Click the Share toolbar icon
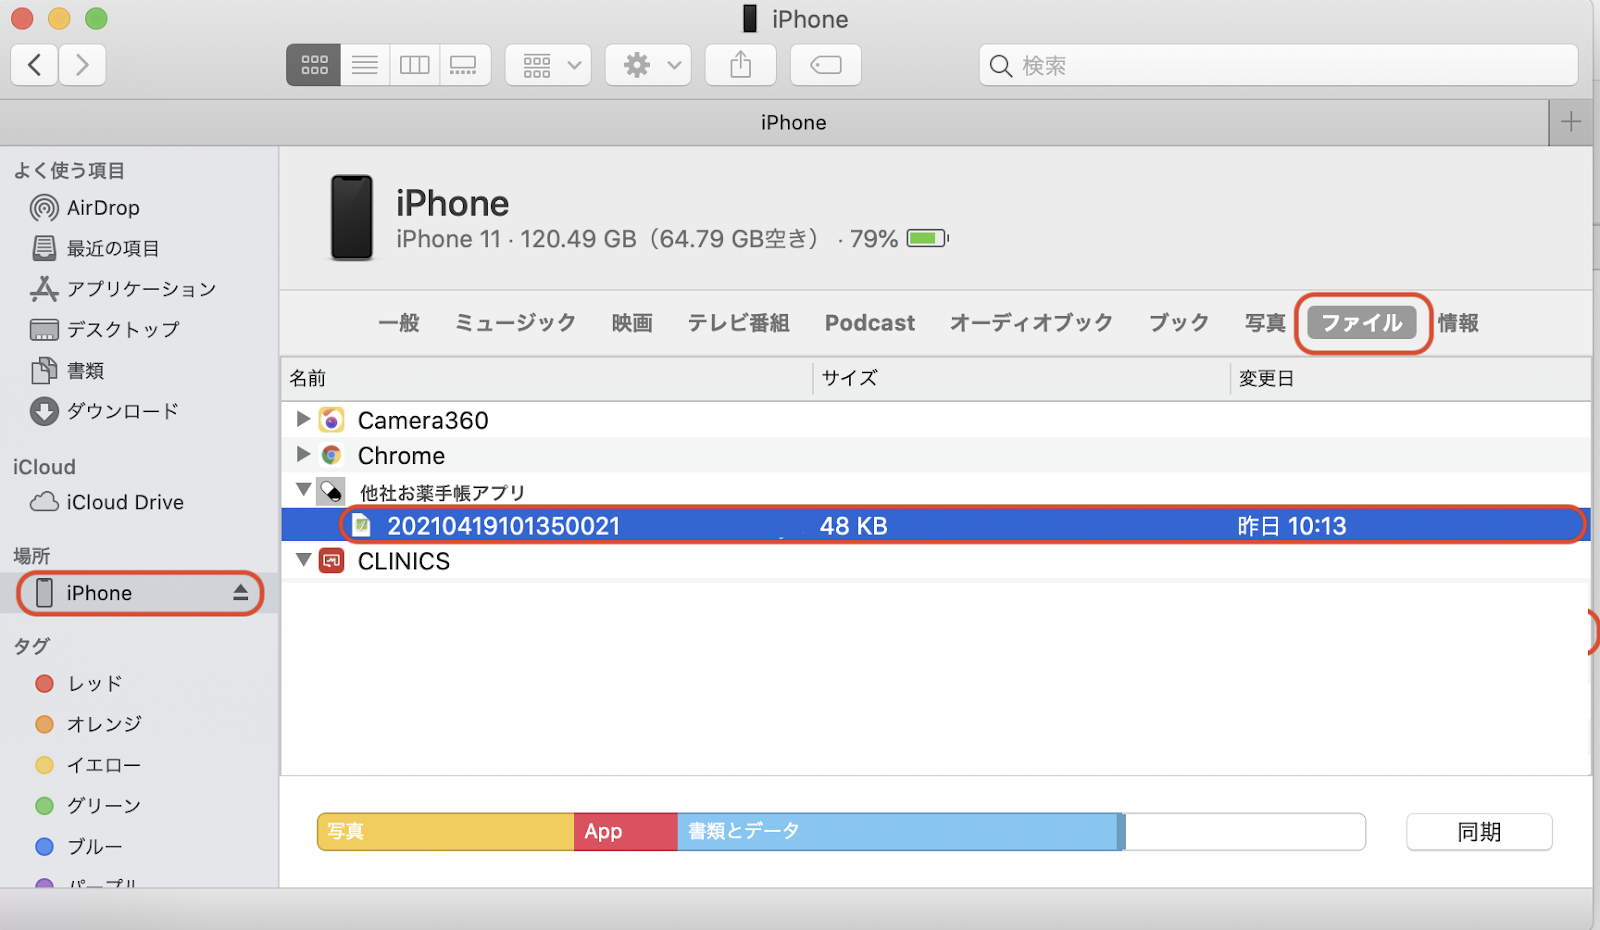The height and width of the screenshot is (930, 1600). pyautogui.click(x=740, y=65)
